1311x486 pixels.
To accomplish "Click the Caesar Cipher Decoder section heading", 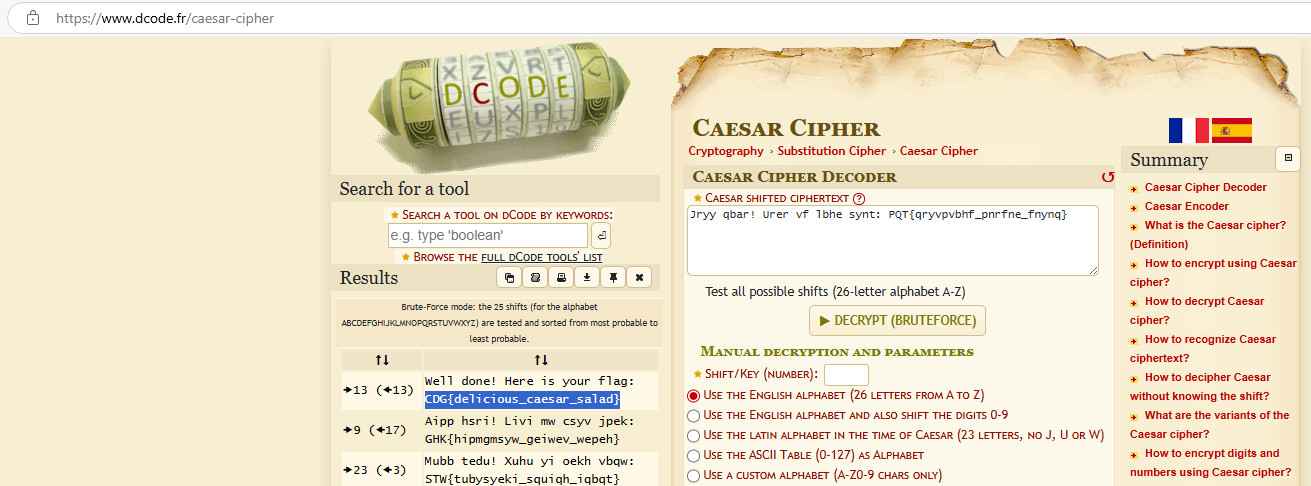I will (x=794, y=177).
